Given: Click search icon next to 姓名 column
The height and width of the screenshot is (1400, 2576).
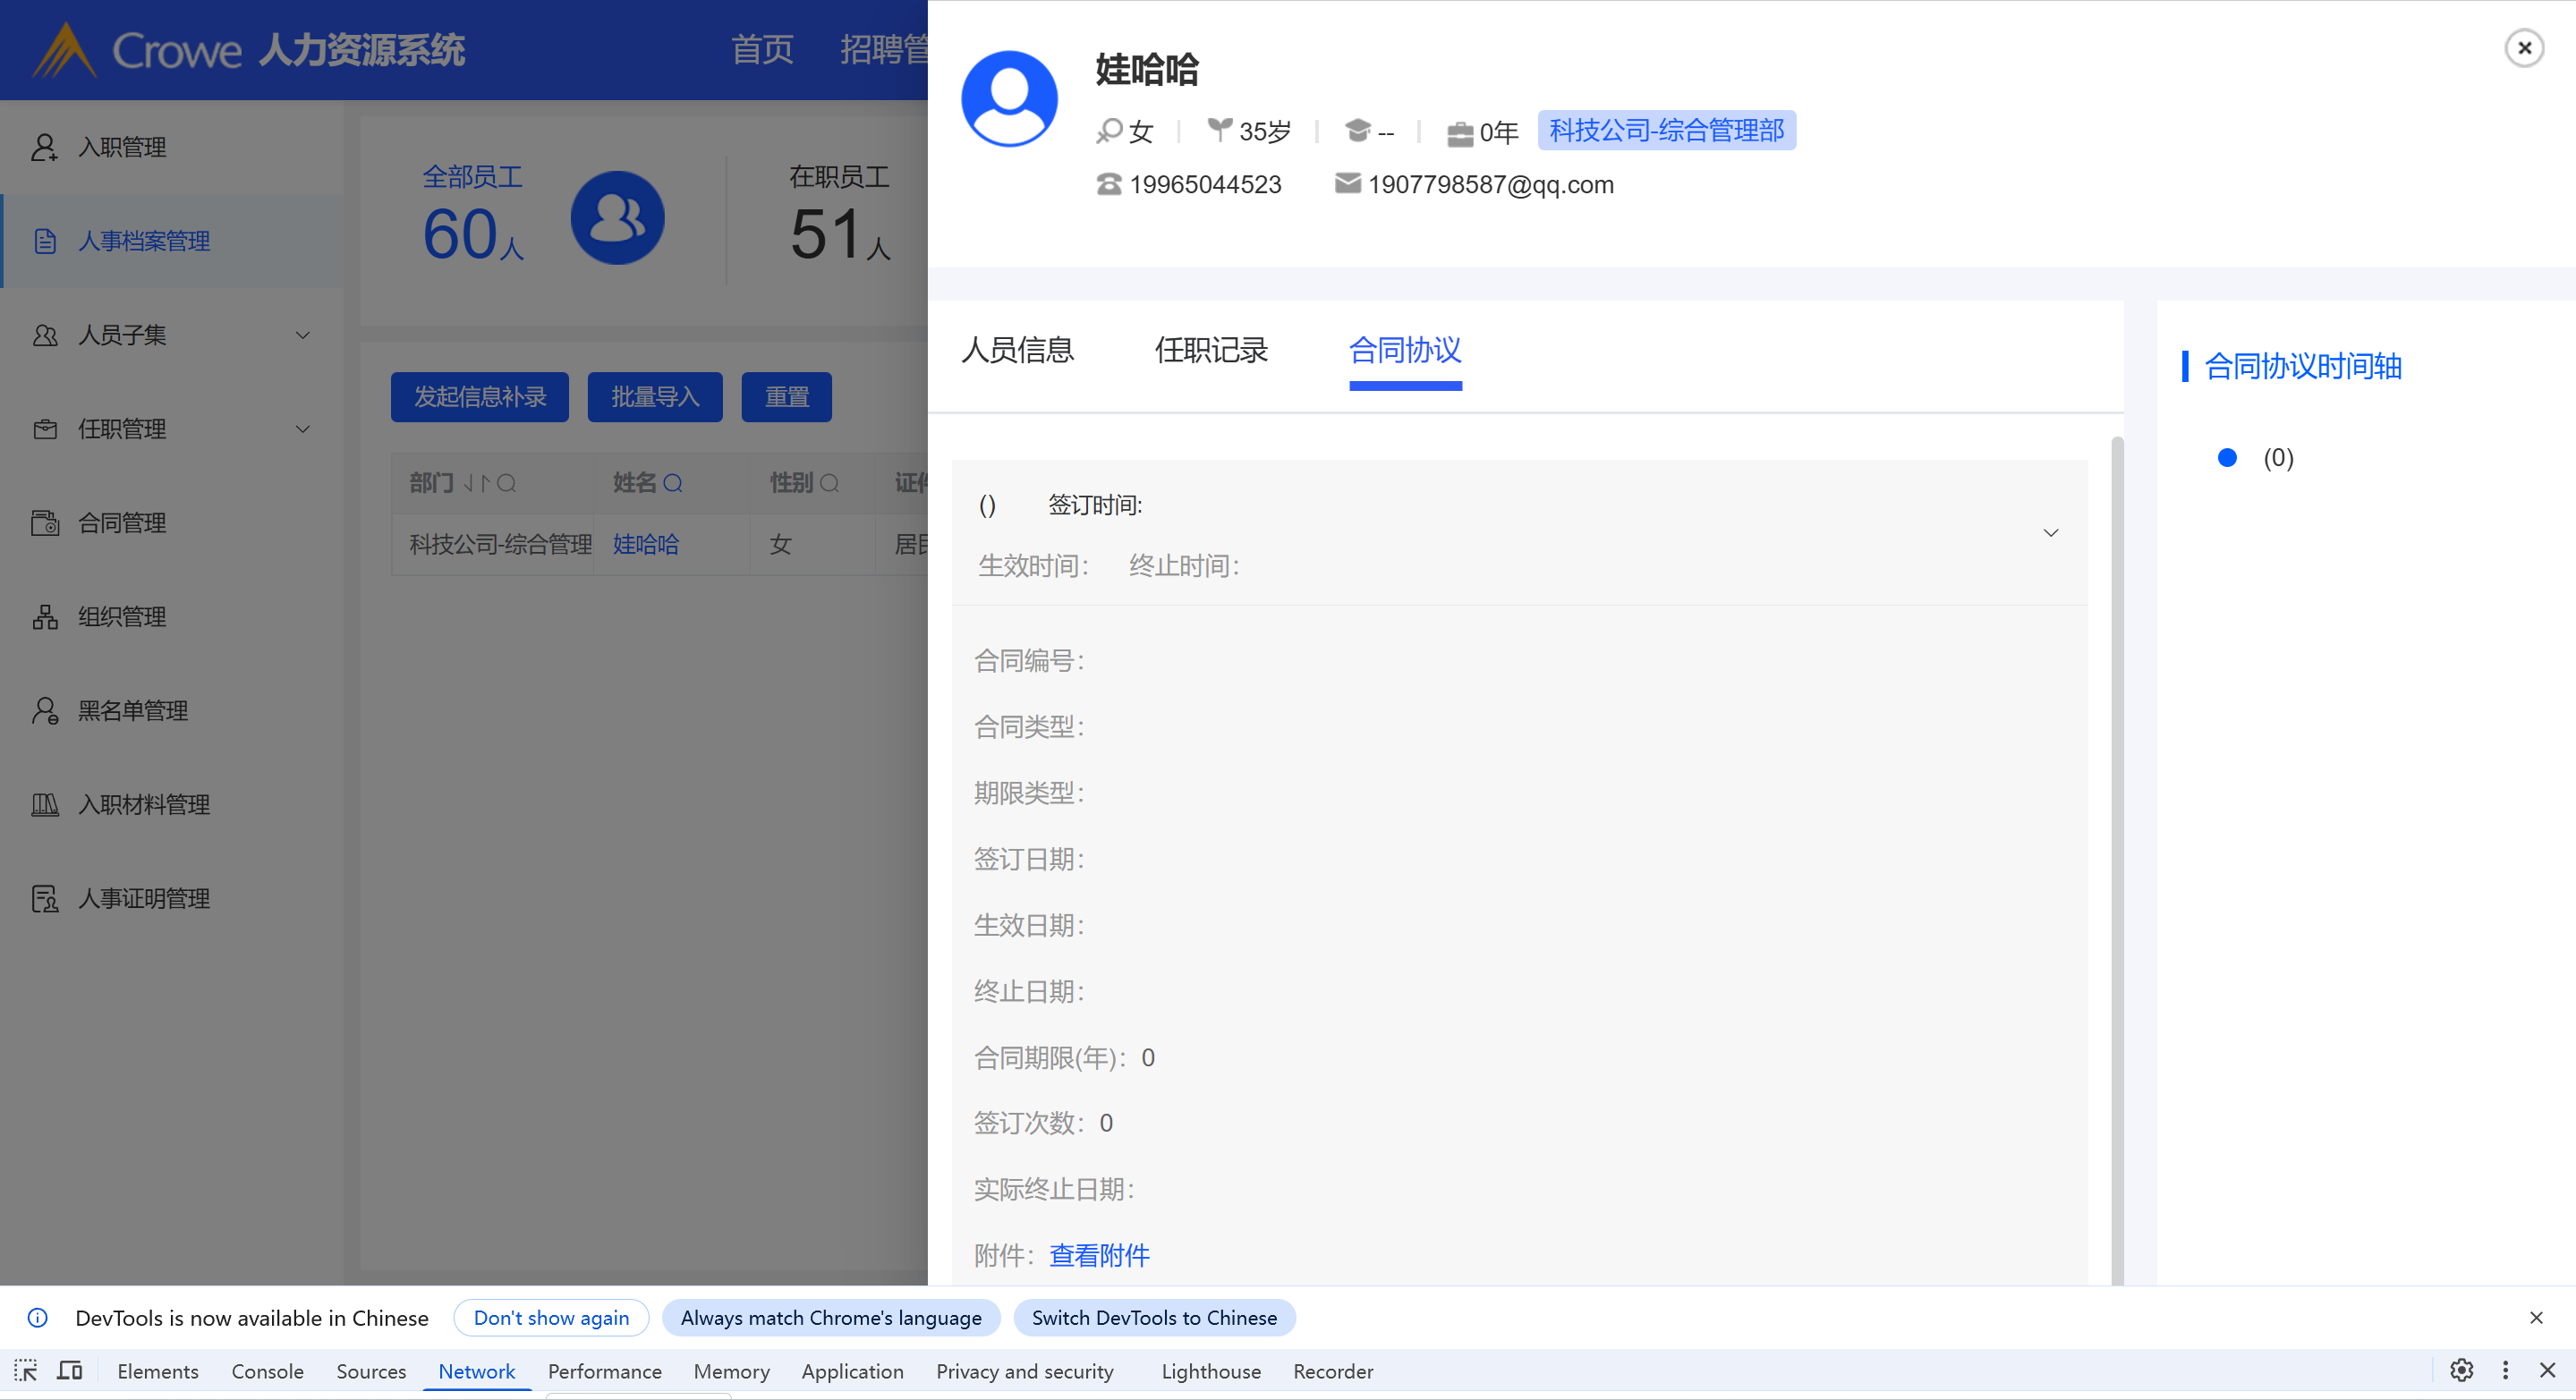Looking at the screenshot, I should tap(673, 484).
